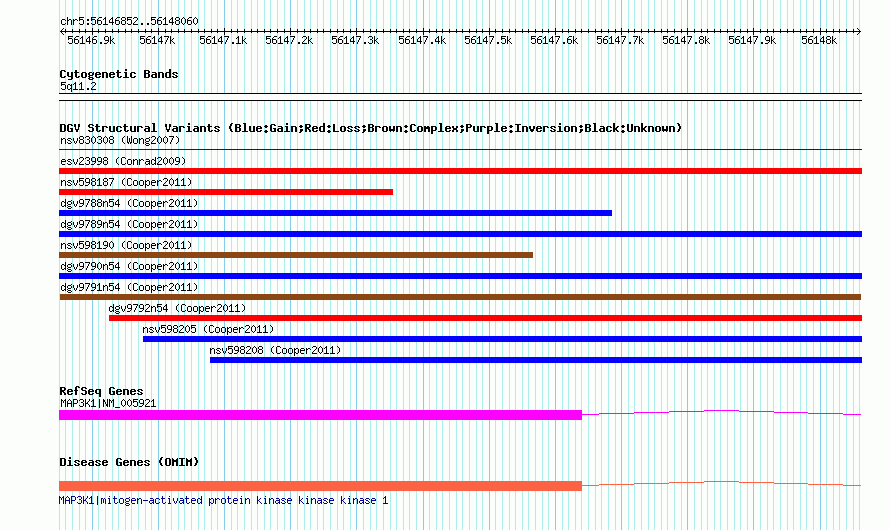Open the esv23998 (Conrad2009) label
890x530 pixels.
click(x=123, y=161)
